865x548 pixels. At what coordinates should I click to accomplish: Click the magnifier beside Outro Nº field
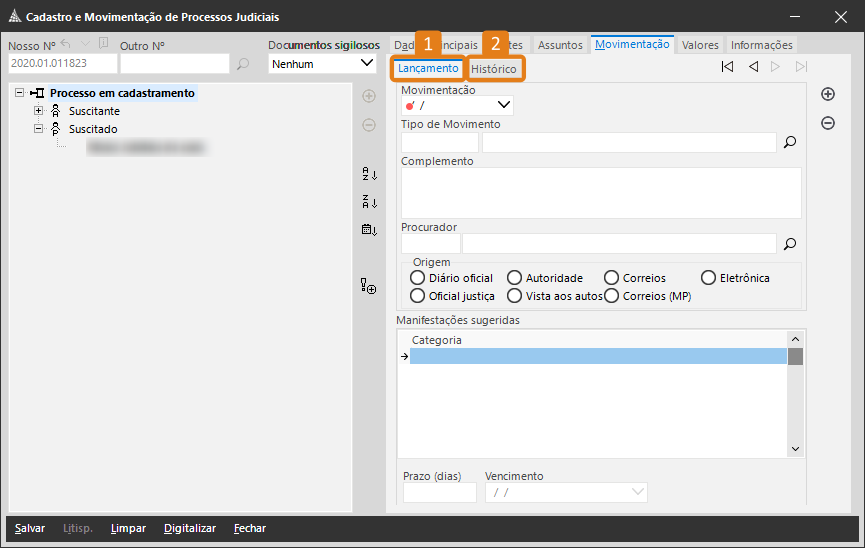click(x=243, y=64)
